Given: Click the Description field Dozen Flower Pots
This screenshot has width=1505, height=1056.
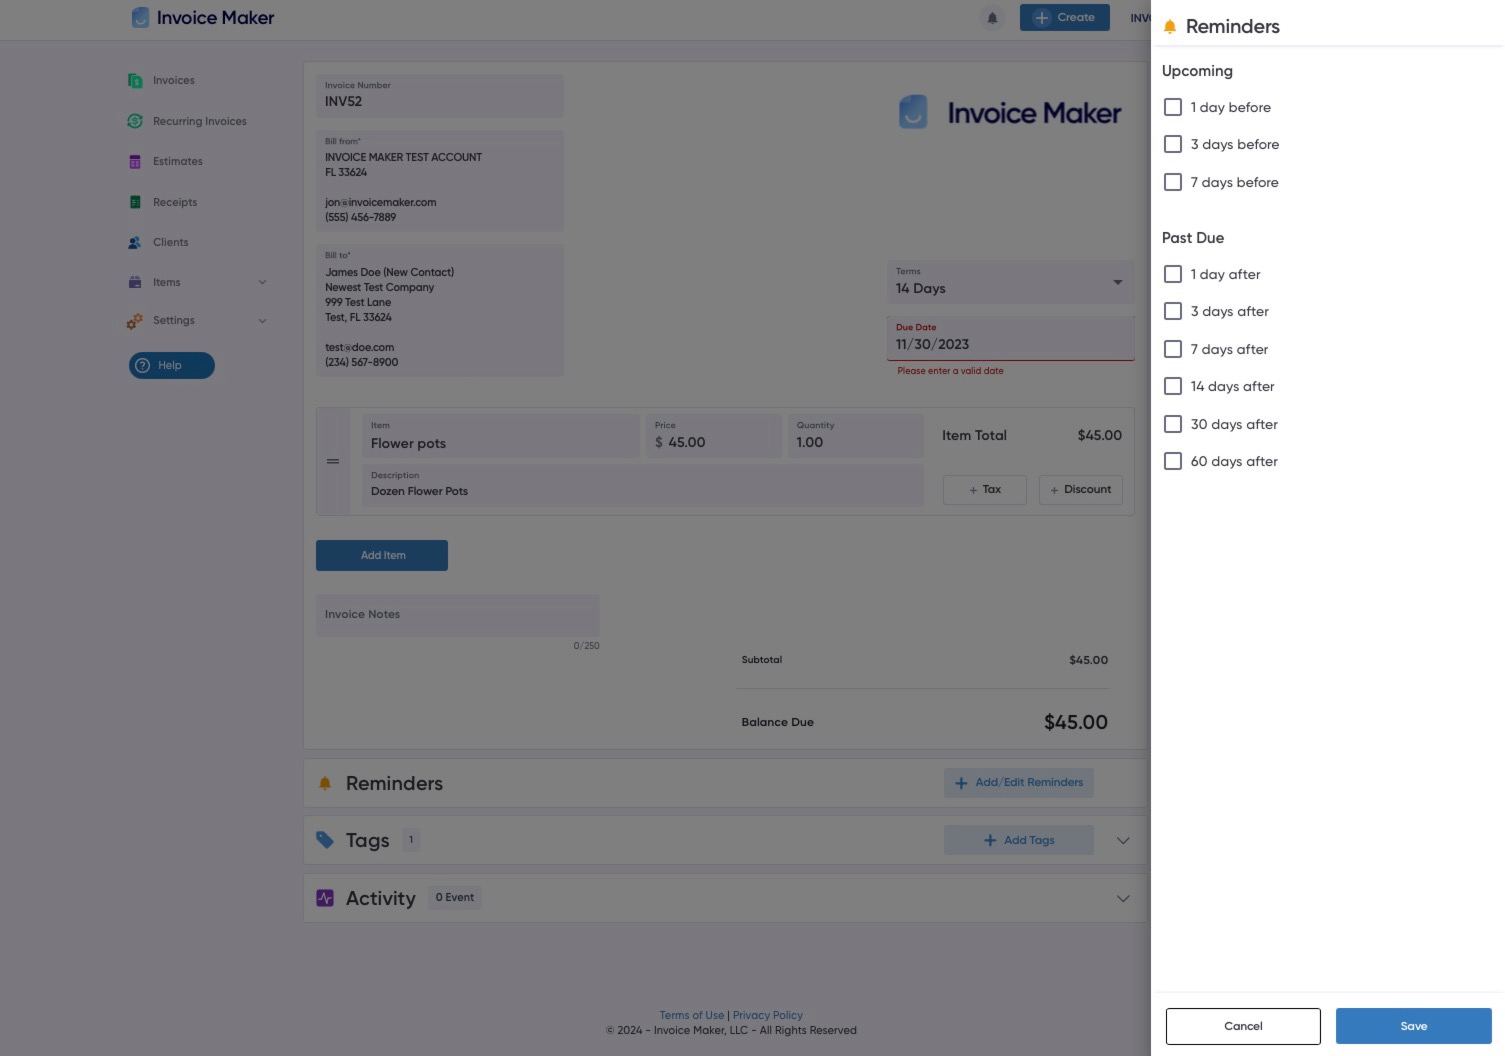Looking at the screenshot, I should click(642, 485).
